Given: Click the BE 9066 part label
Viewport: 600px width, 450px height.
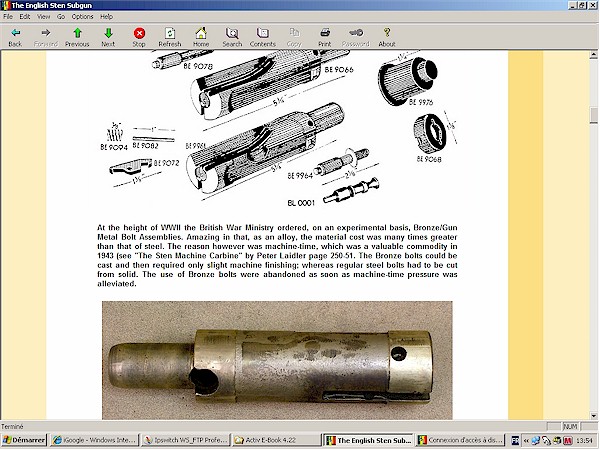Looking at the screenshot, I should coord(339,70).
